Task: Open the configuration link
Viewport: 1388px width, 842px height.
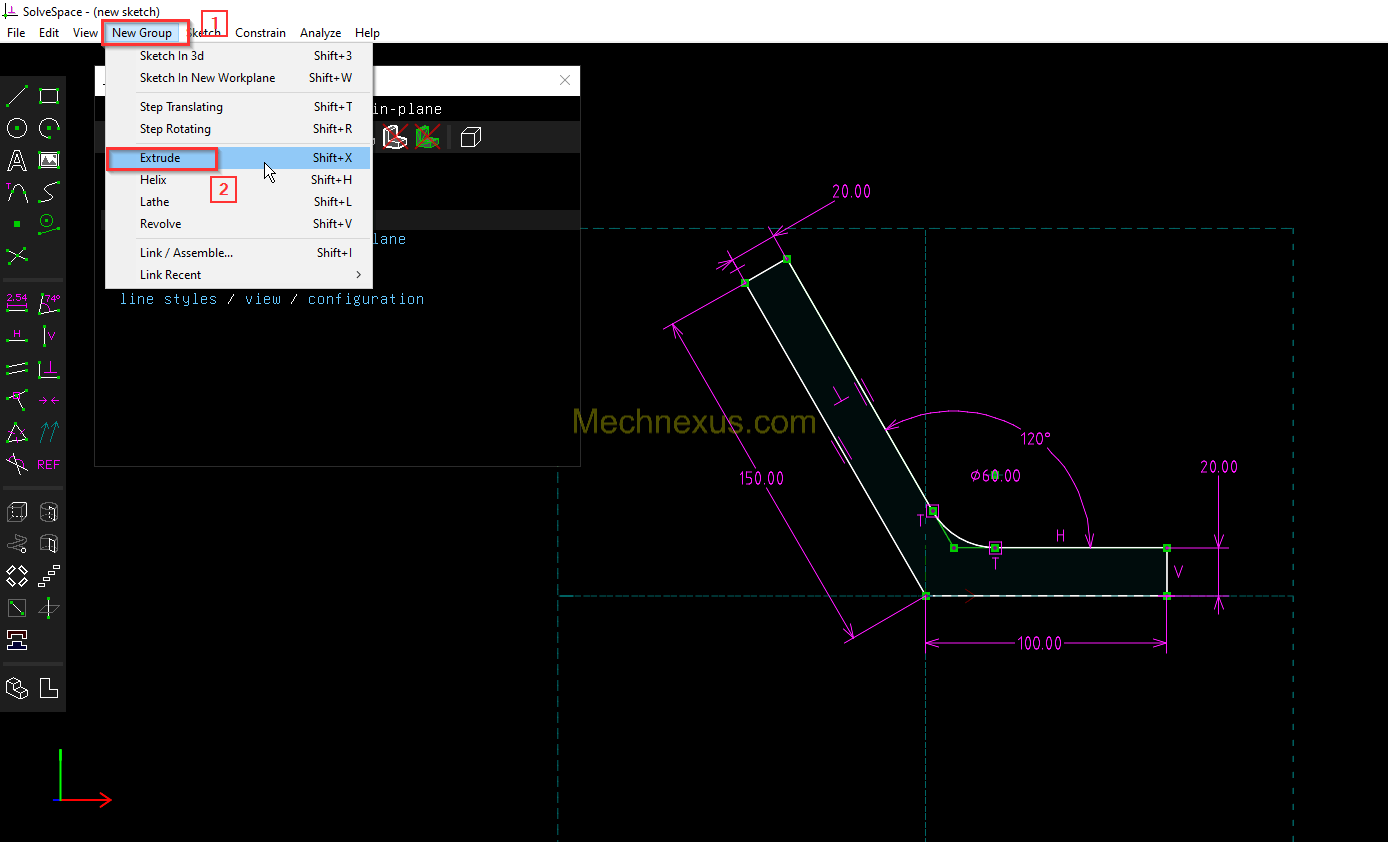Action: tap(365, 299)
